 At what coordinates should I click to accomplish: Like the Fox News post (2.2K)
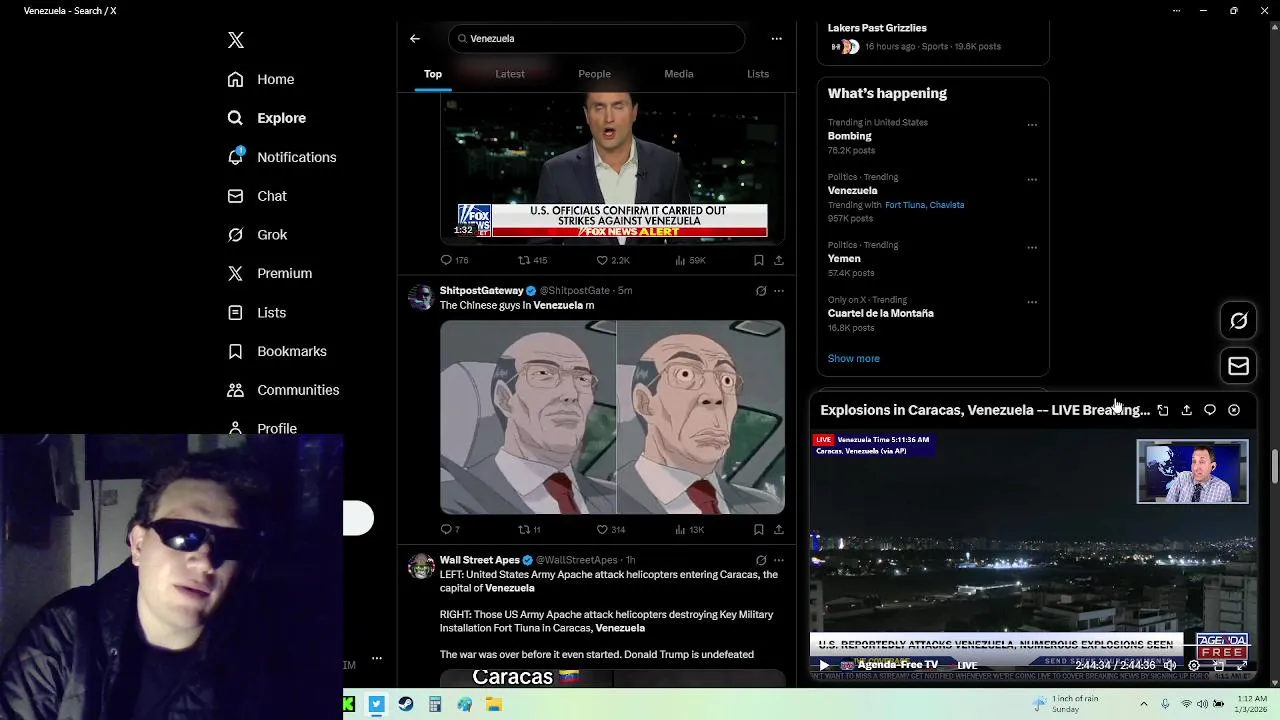612,260
